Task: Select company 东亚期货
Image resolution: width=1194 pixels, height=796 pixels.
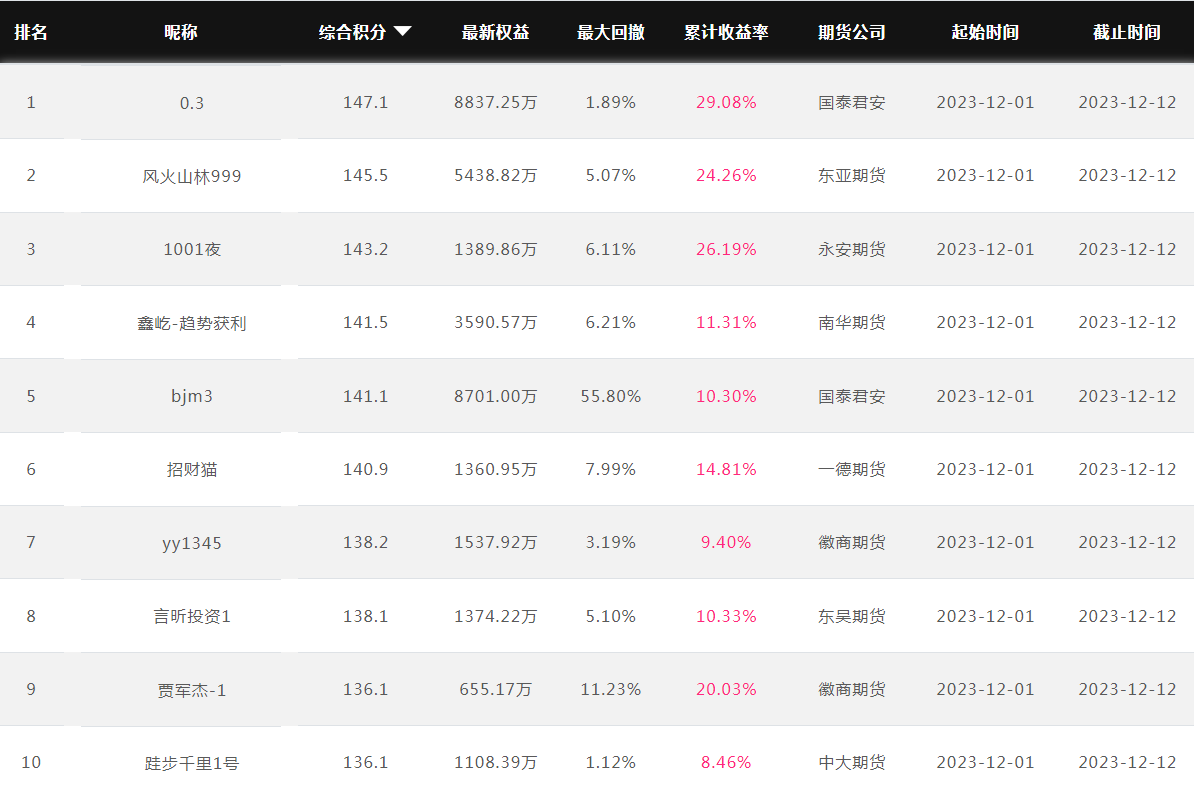Action: (x=851, y=176)
